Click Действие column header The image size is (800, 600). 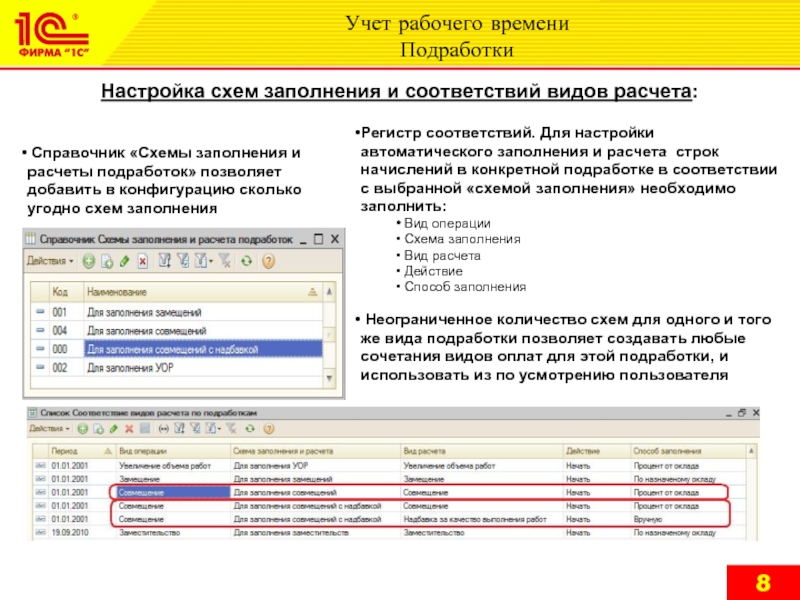[596, 451]
